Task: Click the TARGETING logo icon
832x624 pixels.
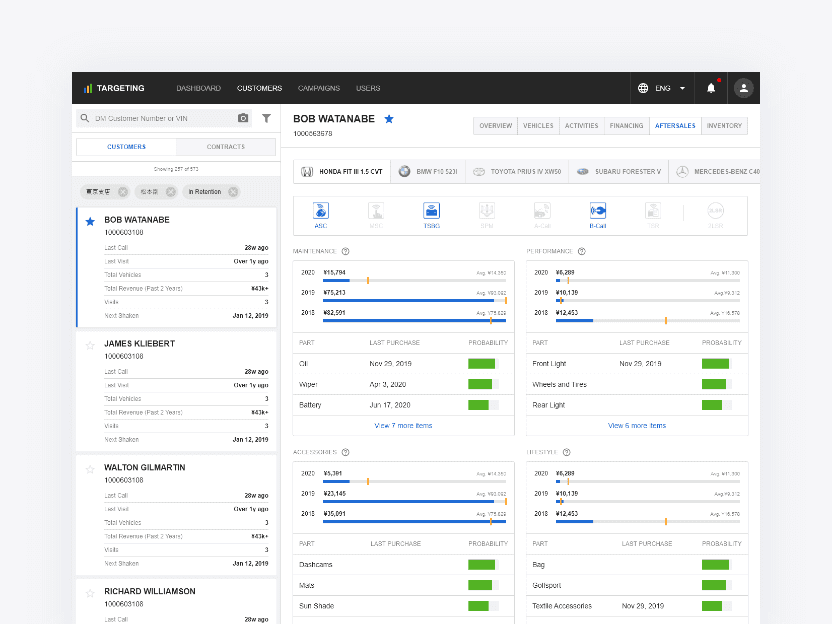Action: 88,88
